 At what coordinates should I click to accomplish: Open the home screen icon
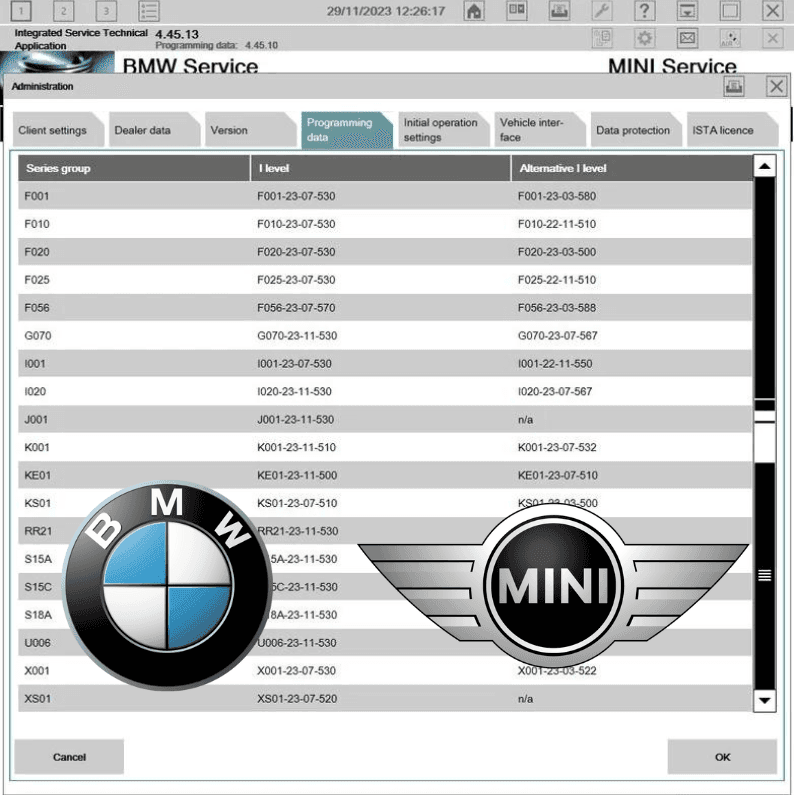pos(474,11)
